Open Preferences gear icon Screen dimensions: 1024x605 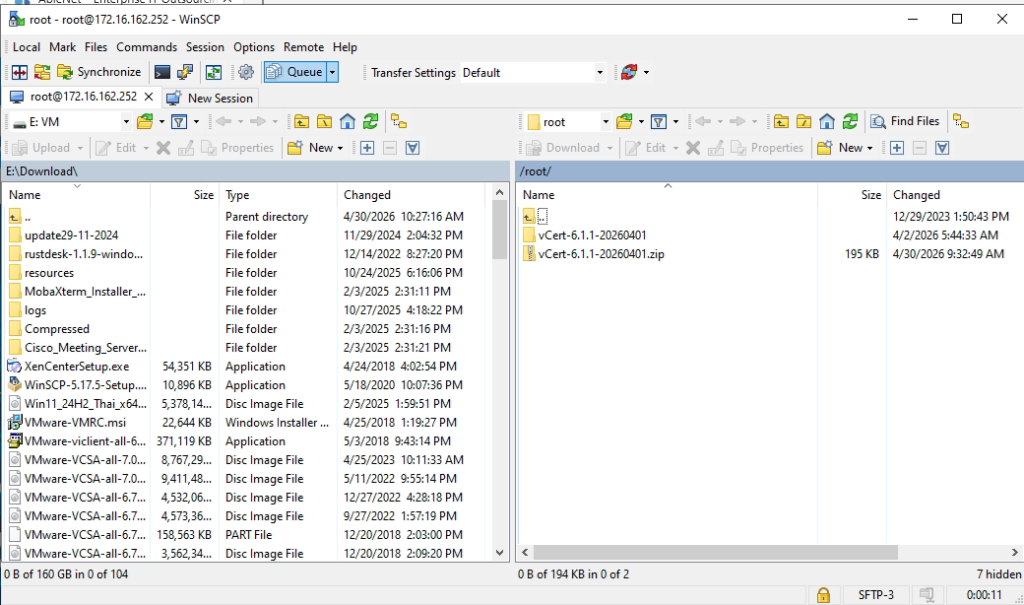click(246, 73)
